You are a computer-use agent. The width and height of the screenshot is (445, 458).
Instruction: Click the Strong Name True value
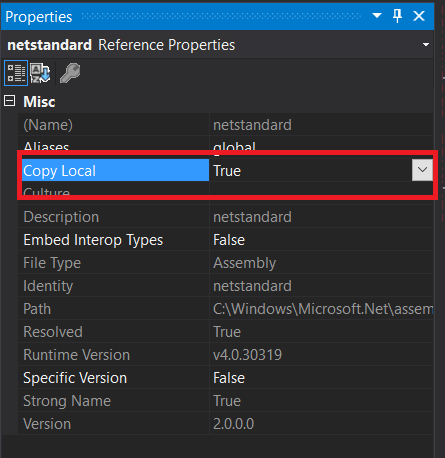click(x=227, y=401)
